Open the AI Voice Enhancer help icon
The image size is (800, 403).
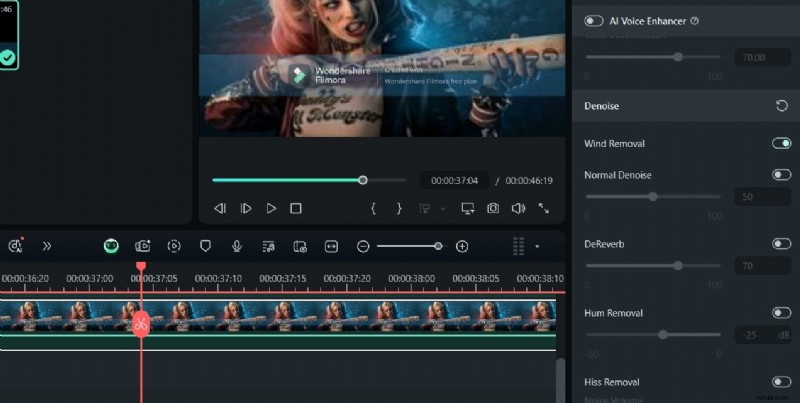coord(694,21)
